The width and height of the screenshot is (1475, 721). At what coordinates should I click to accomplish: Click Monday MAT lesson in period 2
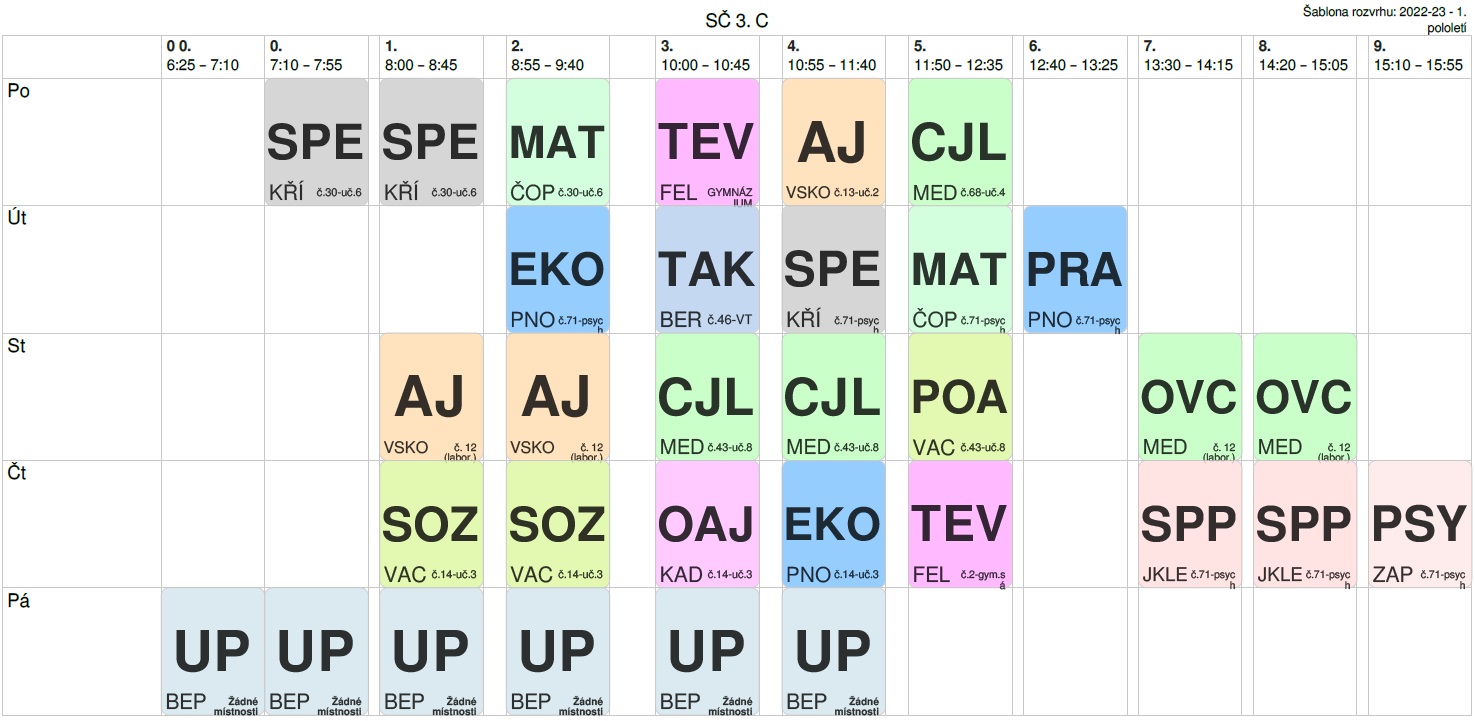click(x=557, y=142)
